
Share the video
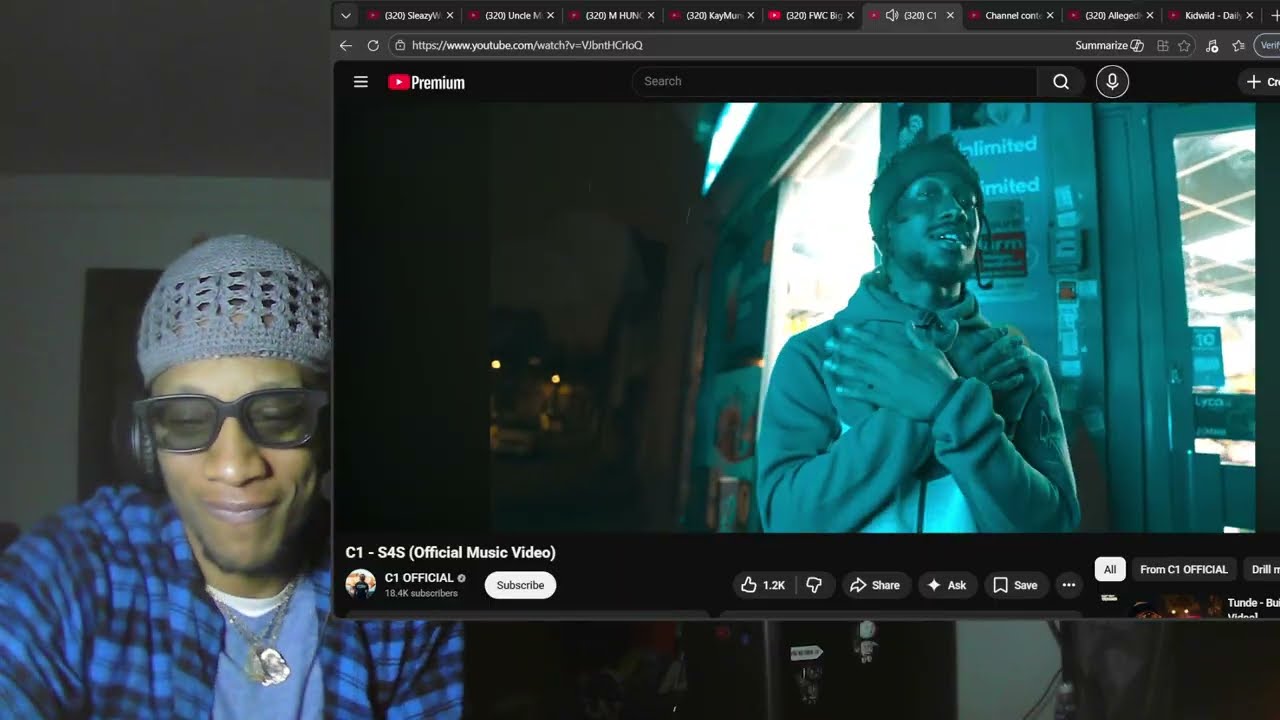(875, 585)
